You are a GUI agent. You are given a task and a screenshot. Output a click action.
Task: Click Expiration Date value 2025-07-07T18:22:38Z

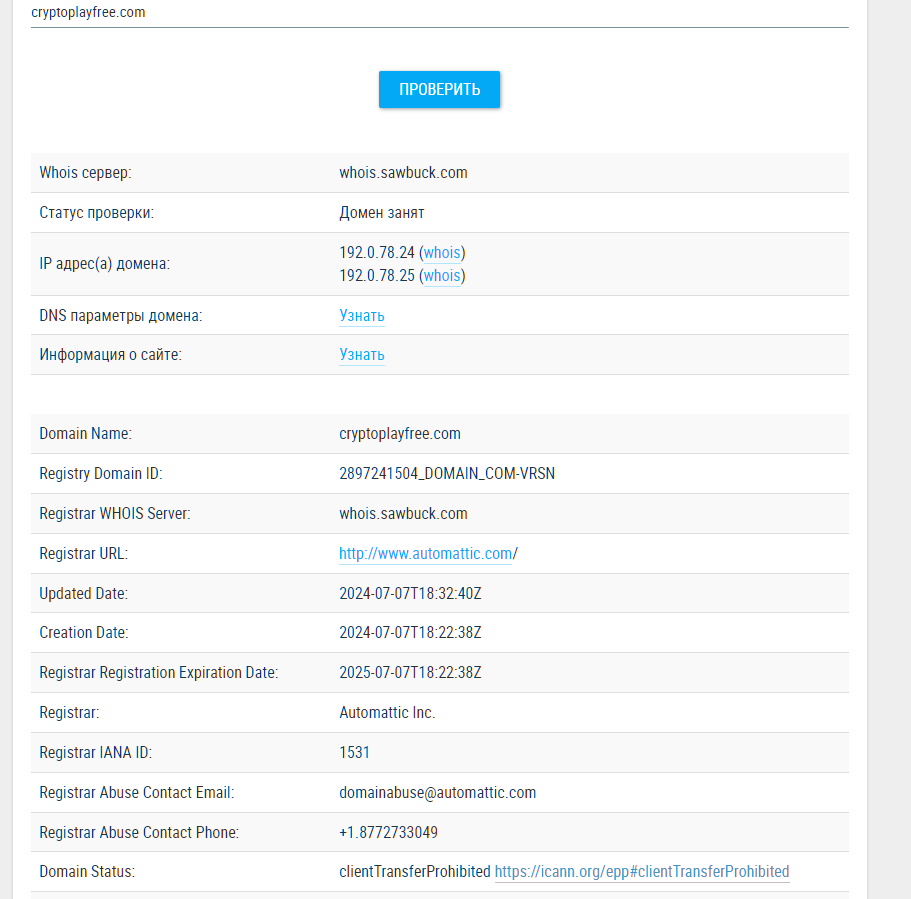pyautogui.click(x=410, y=672)
